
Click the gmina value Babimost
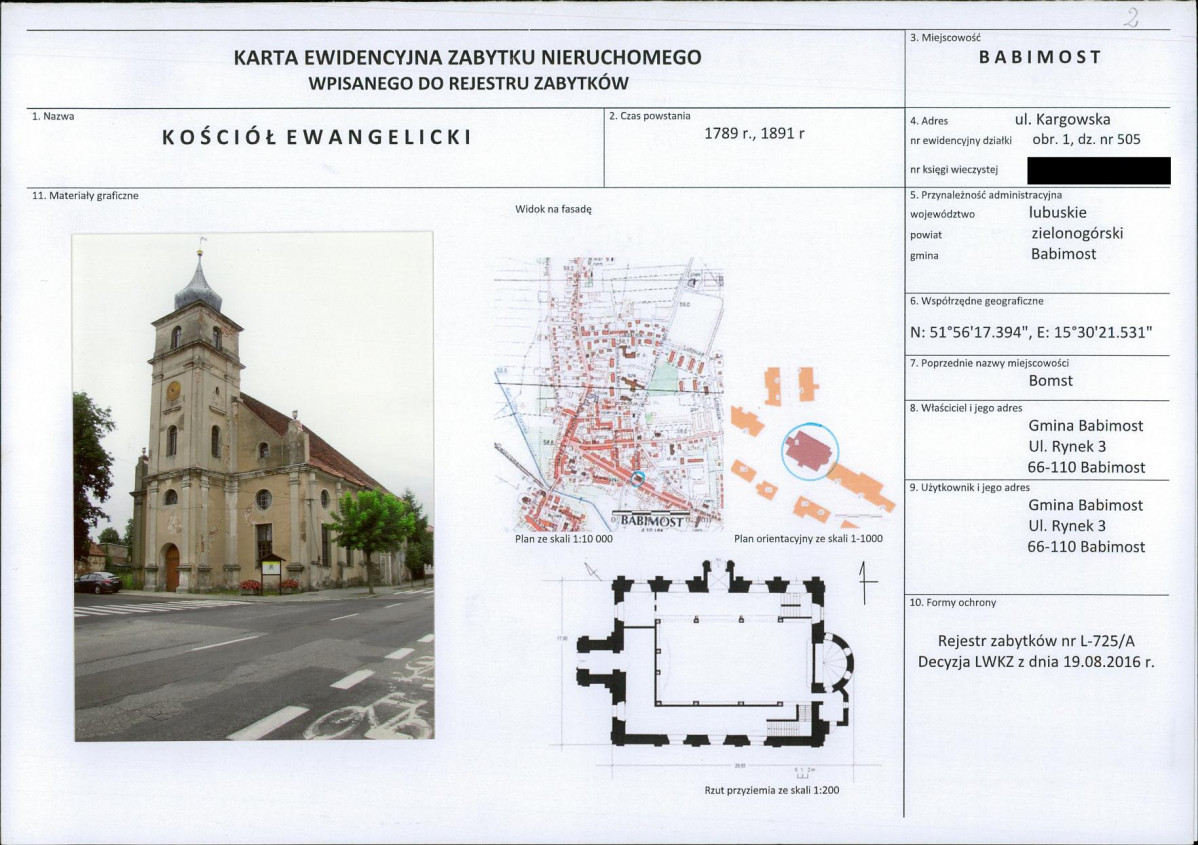pos(1064,254)
